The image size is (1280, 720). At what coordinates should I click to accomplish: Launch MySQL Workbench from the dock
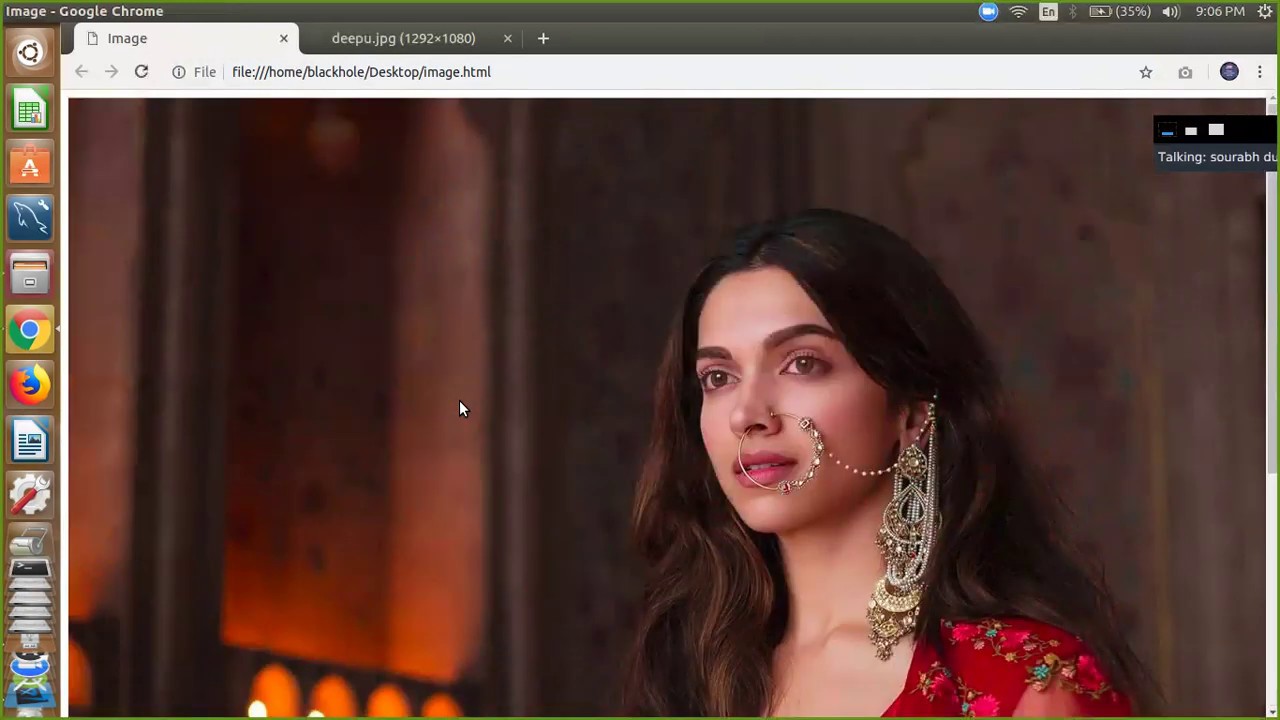click(x=30, y=218)
